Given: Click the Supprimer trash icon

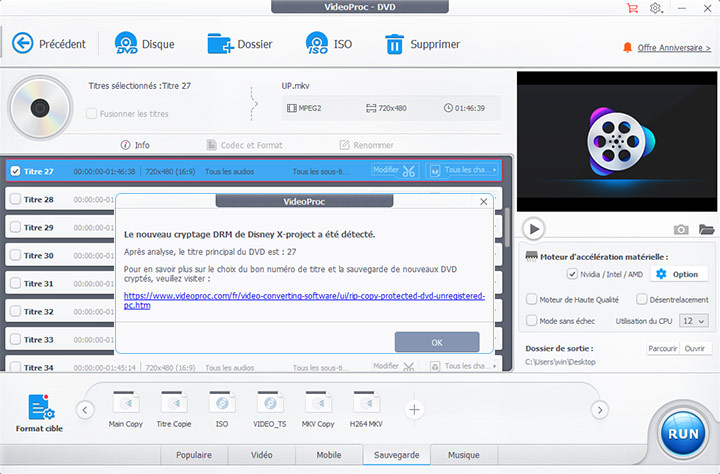Looking at the screenshot, I should pyautogui.click(x=395, y=44).
